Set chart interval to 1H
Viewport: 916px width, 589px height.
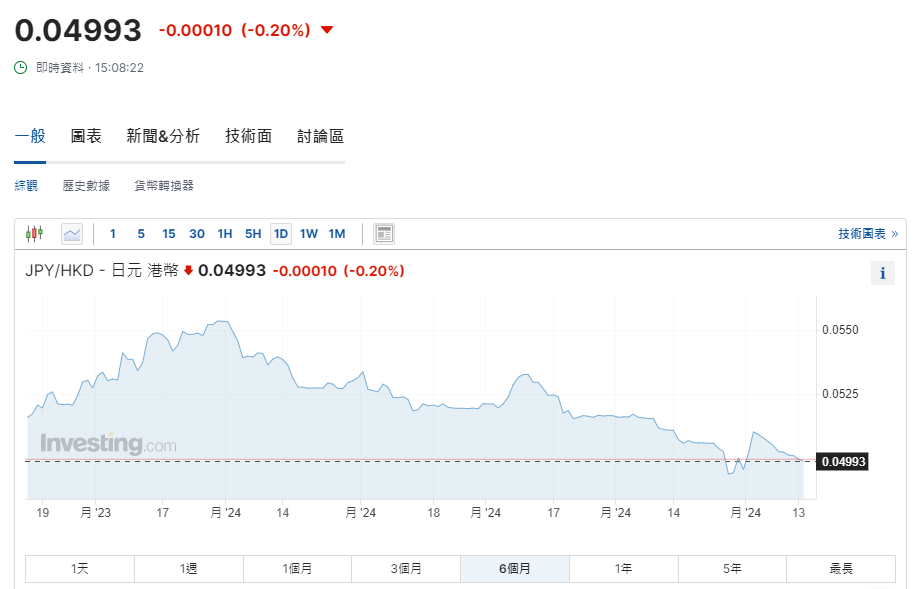[x=225, y=234]
